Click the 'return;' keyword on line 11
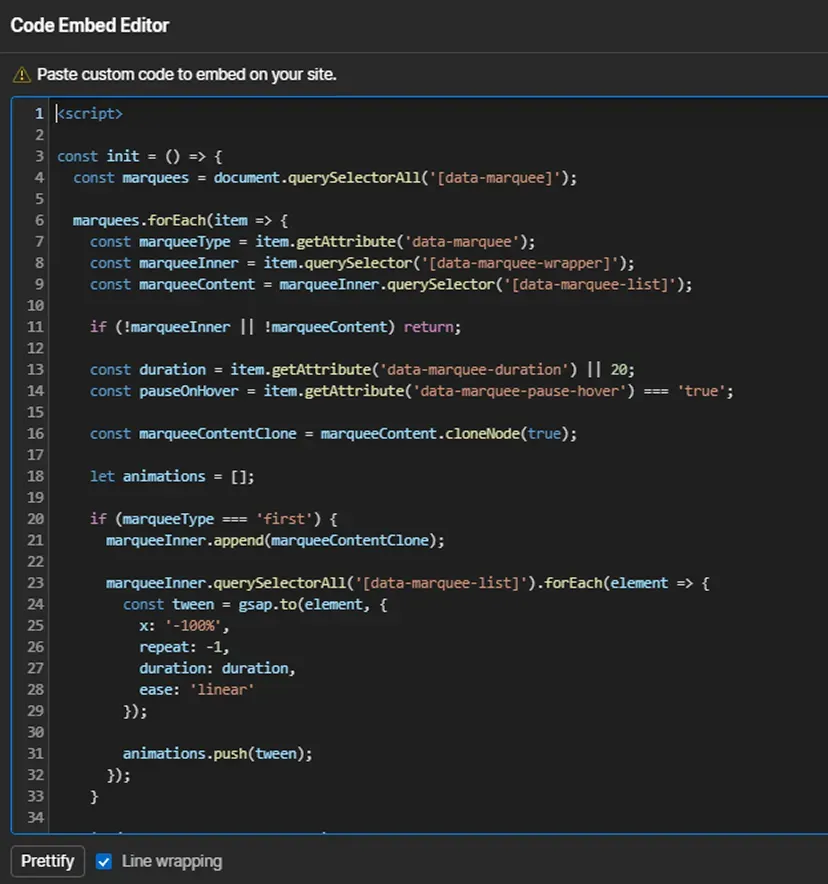Screen dimensions: 828x884 point(432,327)
